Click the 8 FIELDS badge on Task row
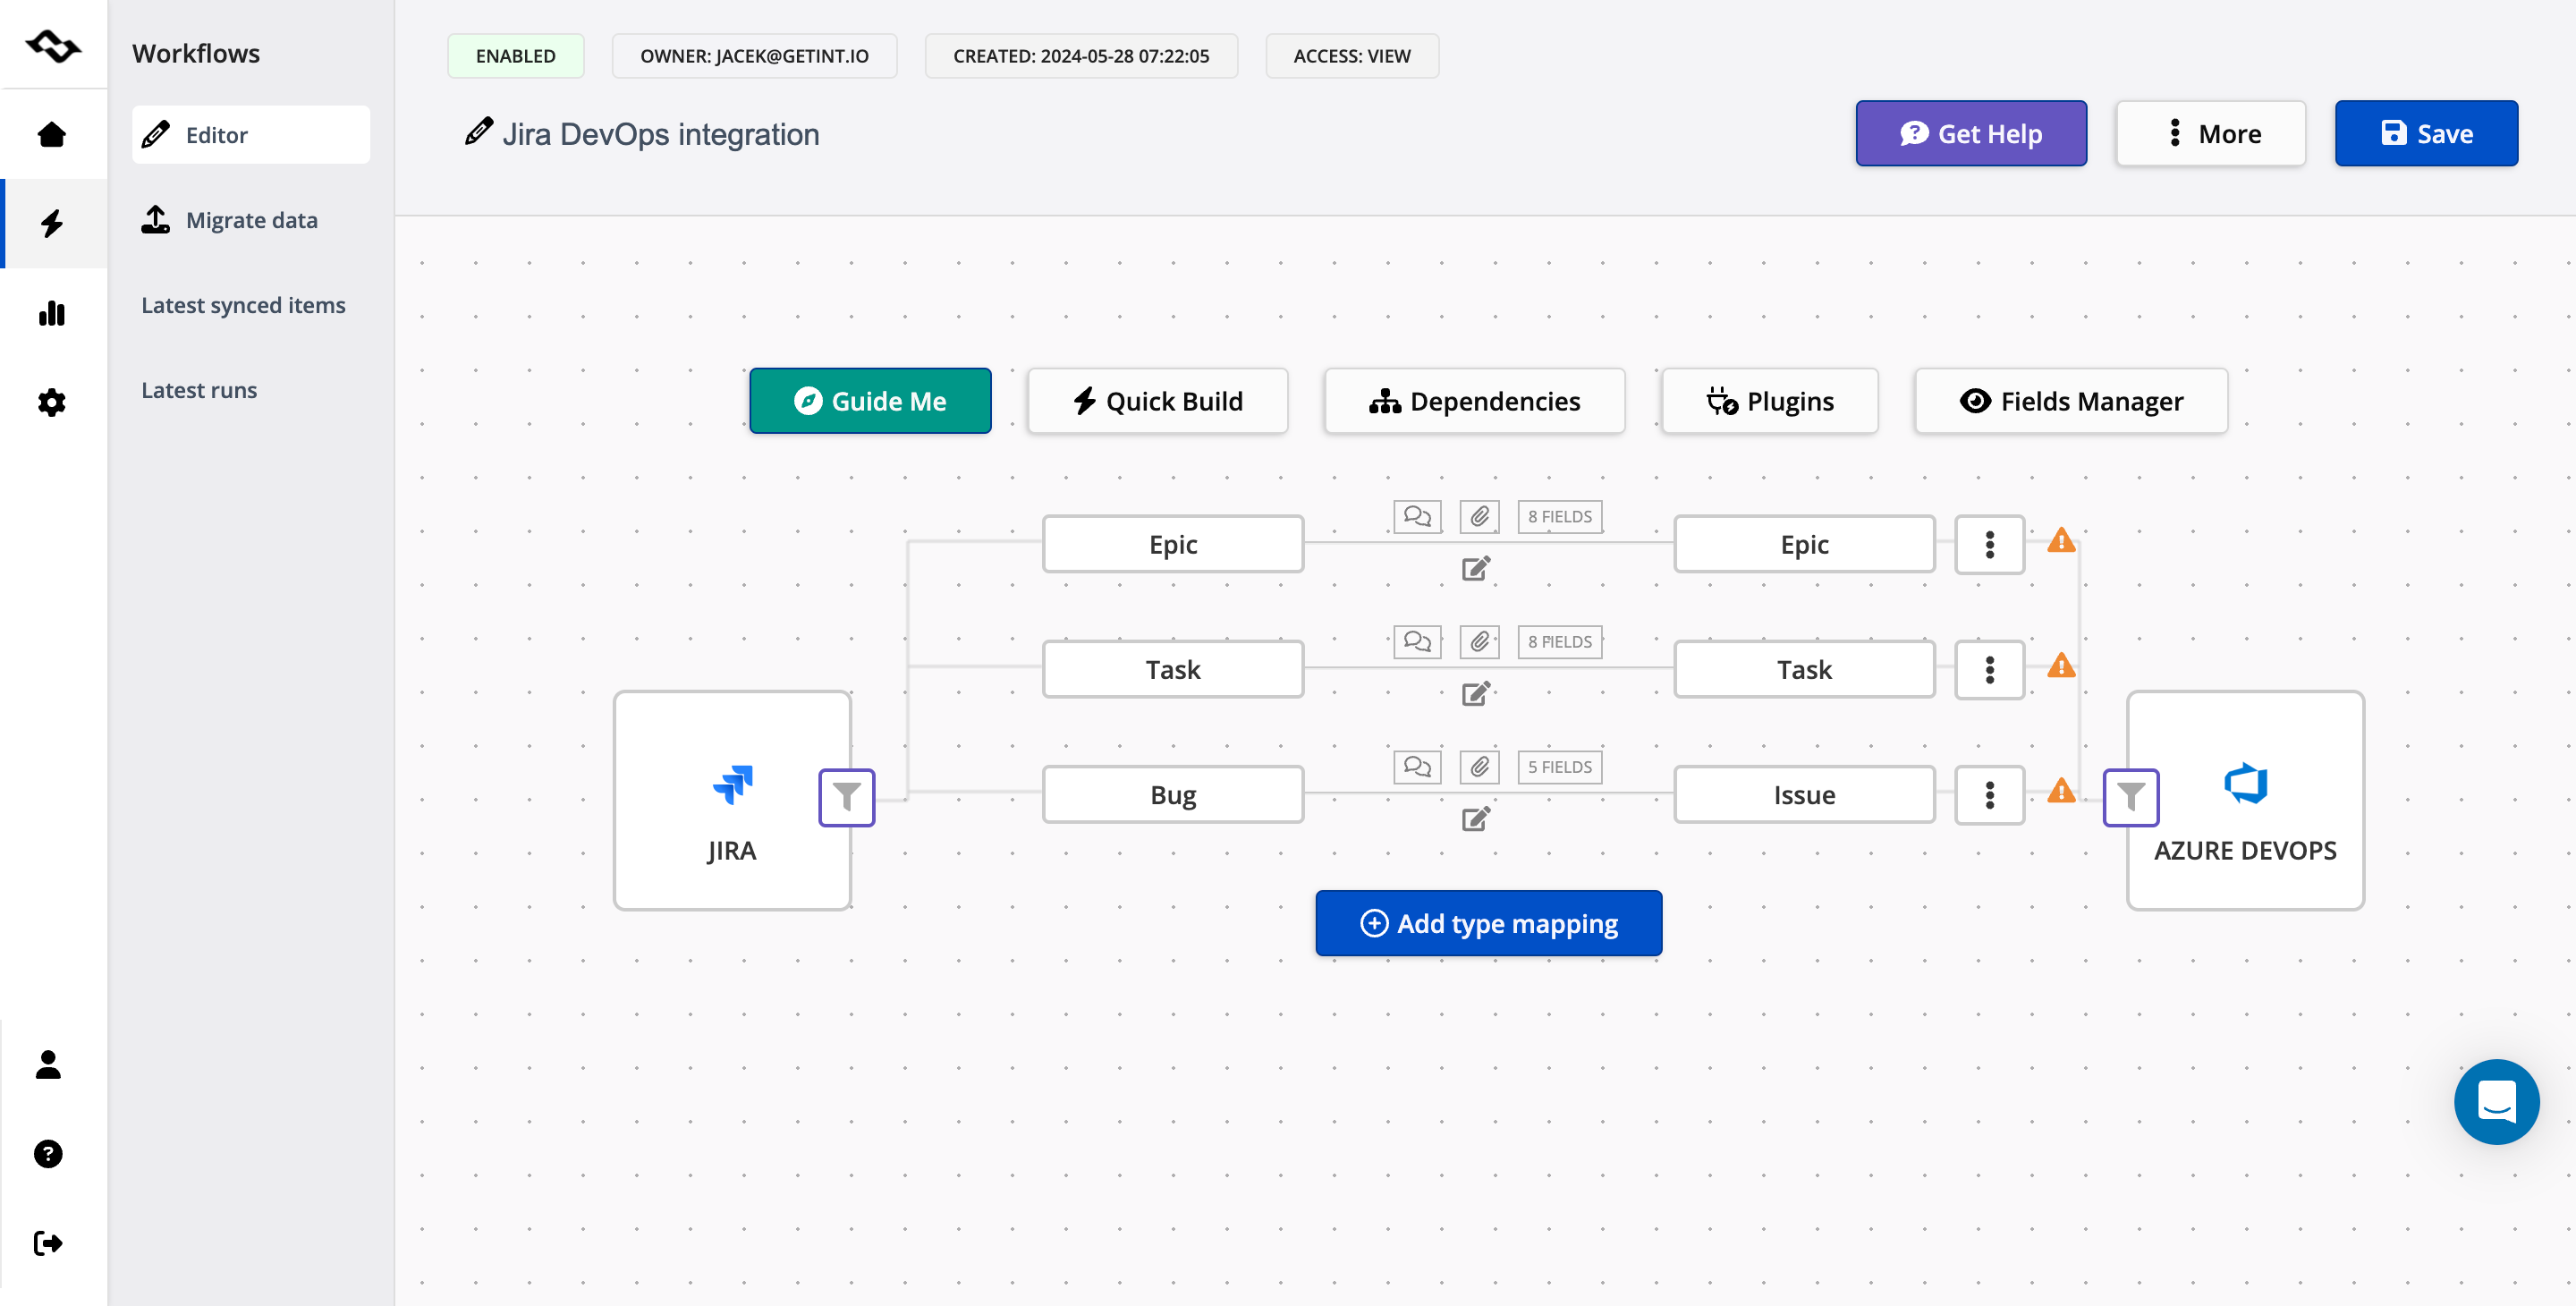This screenshot has width=2576, height=1306. tap(1560, 641)
